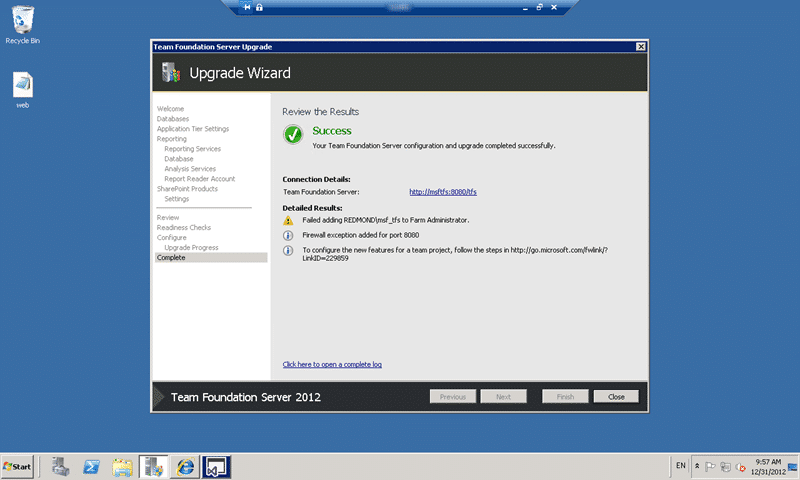The height and width of the screenshot is (480, 800).
Task: Select the Complete step in sidebar
Action: click(211, 258)
